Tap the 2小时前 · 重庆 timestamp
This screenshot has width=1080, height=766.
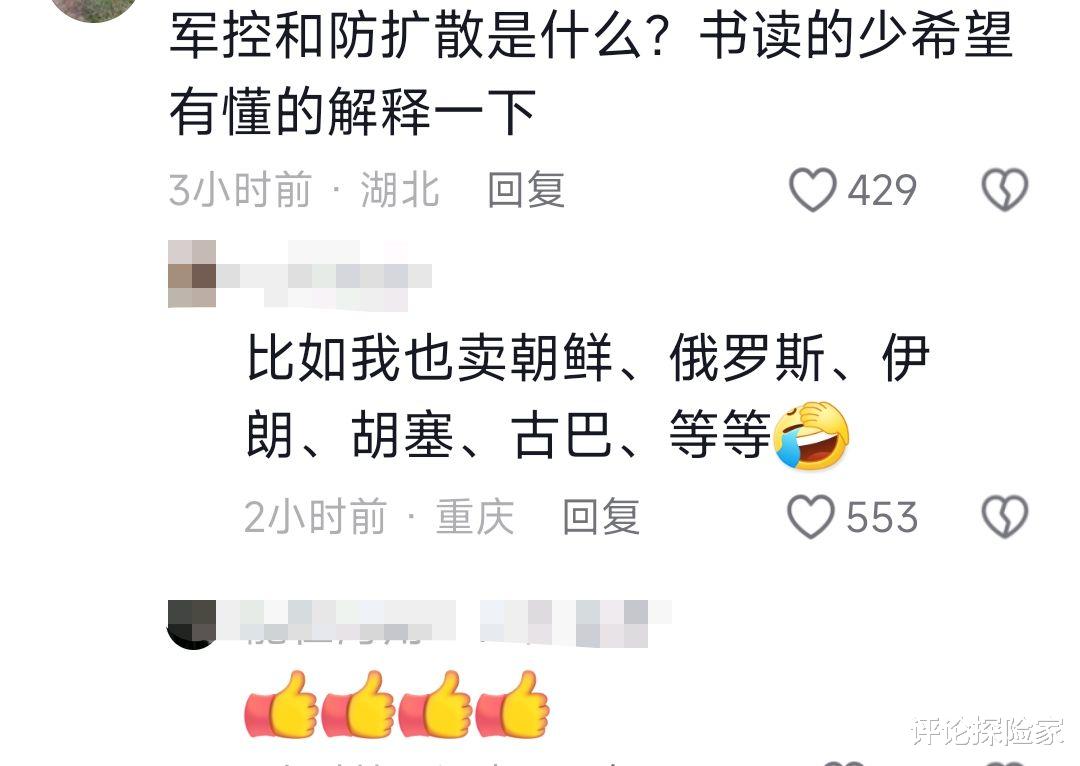pos(379,517)
